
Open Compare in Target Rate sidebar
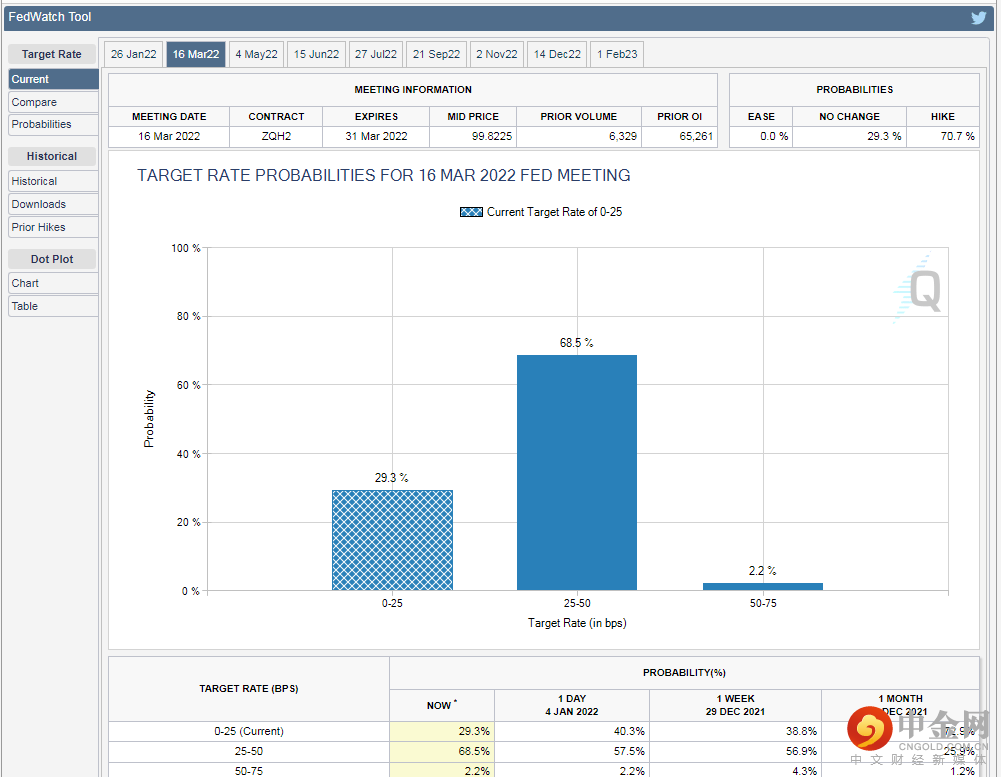(52, 102)
